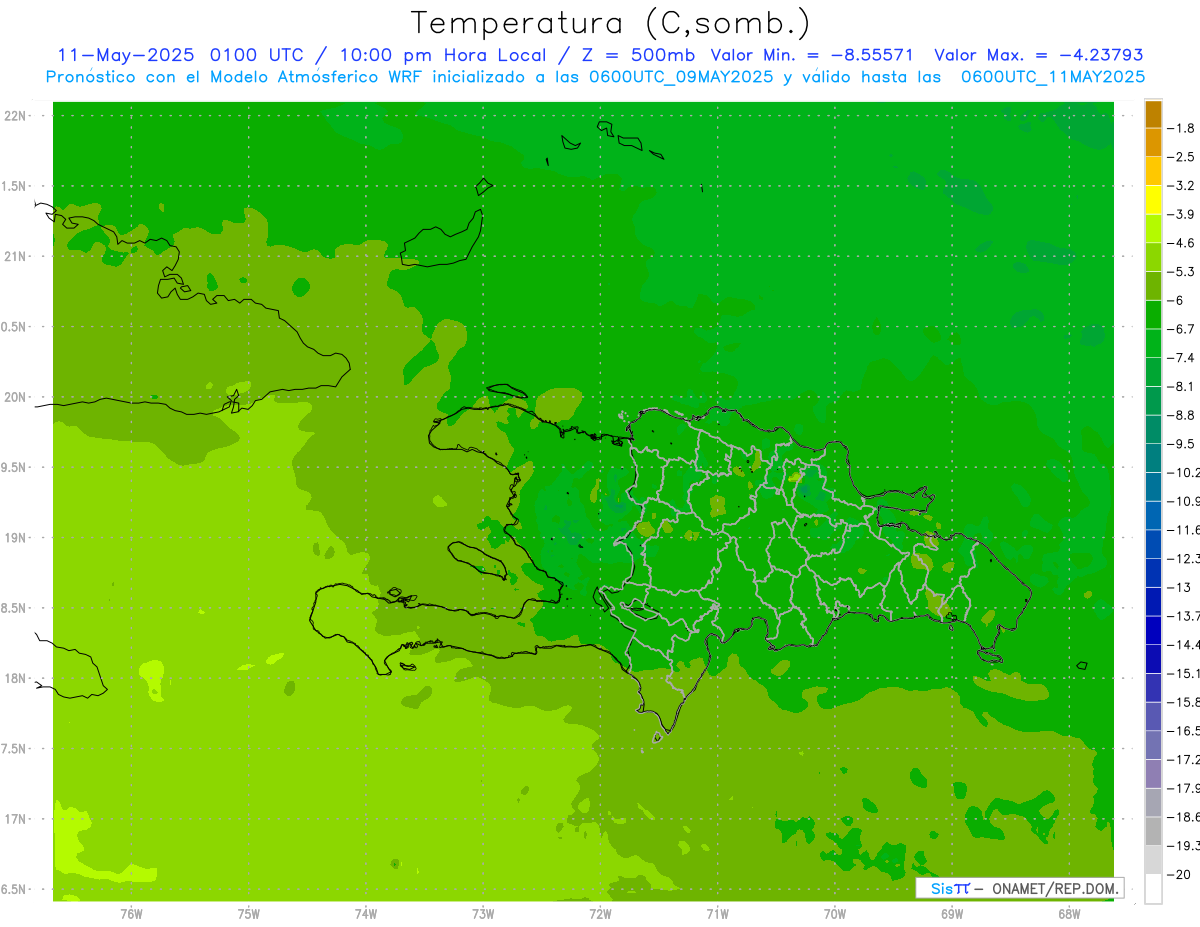Click the 69W longitude axis label
Viewport: 1200px width, 927px height.
click(952, 914)
